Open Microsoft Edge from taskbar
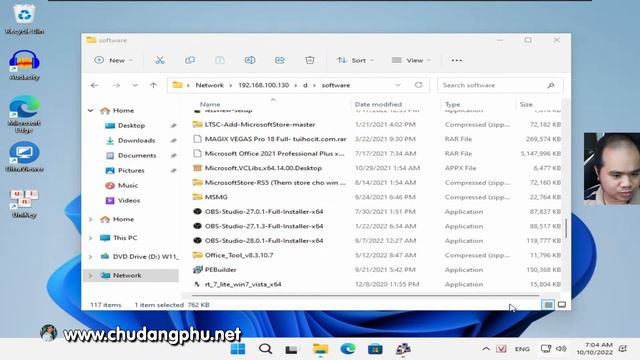The width and height of the screenshot is (640, 360). coord(348,349)
